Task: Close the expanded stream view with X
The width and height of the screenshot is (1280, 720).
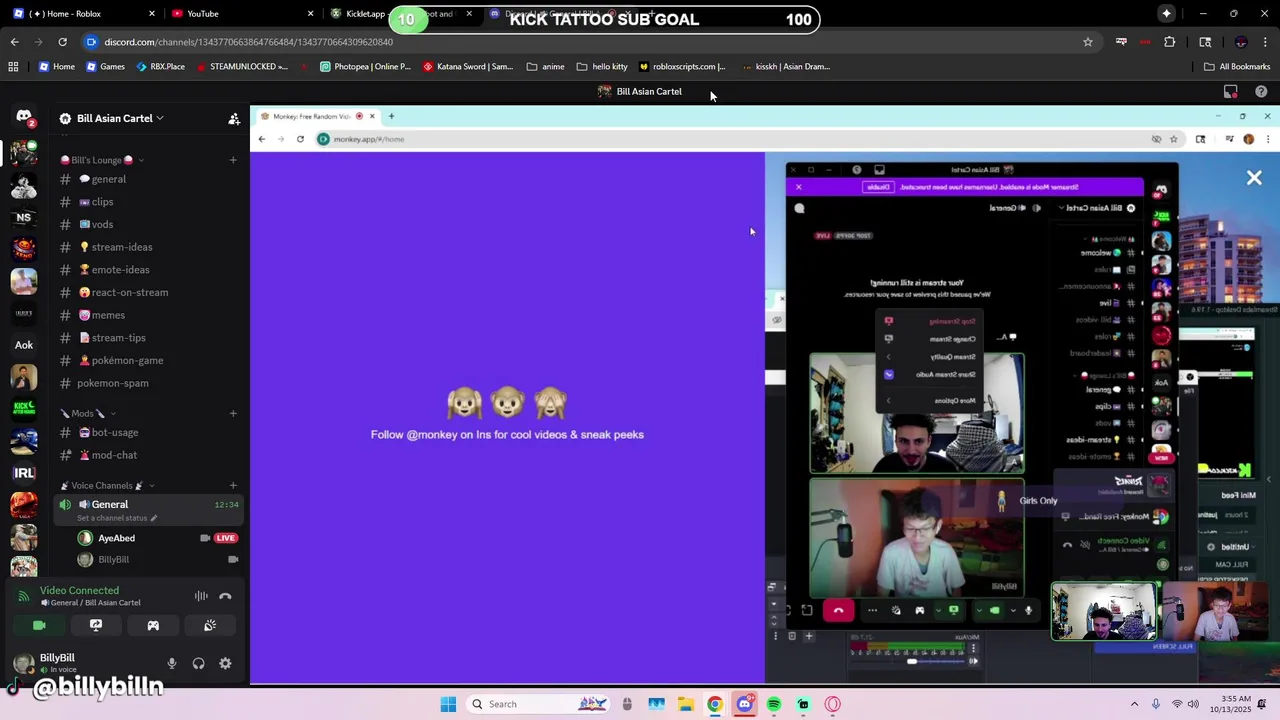Action: click(x=1254, y=178)
